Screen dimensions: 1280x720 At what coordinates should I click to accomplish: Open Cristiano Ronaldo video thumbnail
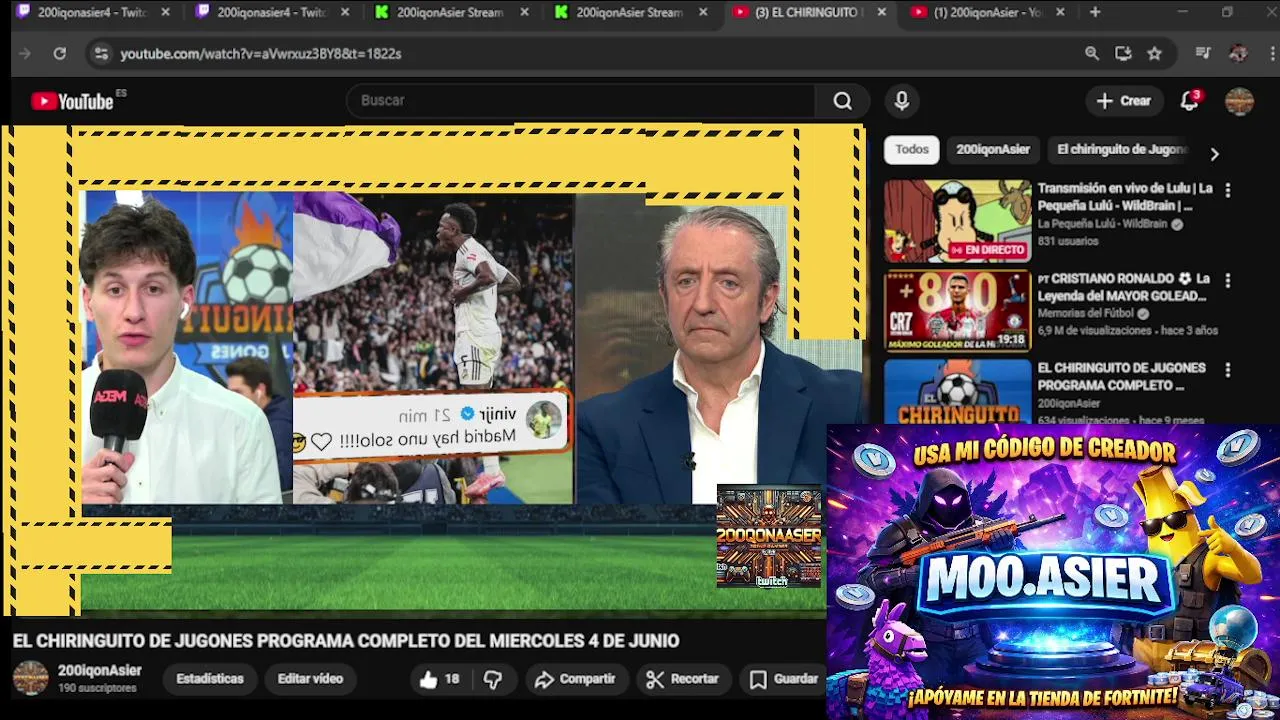click(957, 311)
